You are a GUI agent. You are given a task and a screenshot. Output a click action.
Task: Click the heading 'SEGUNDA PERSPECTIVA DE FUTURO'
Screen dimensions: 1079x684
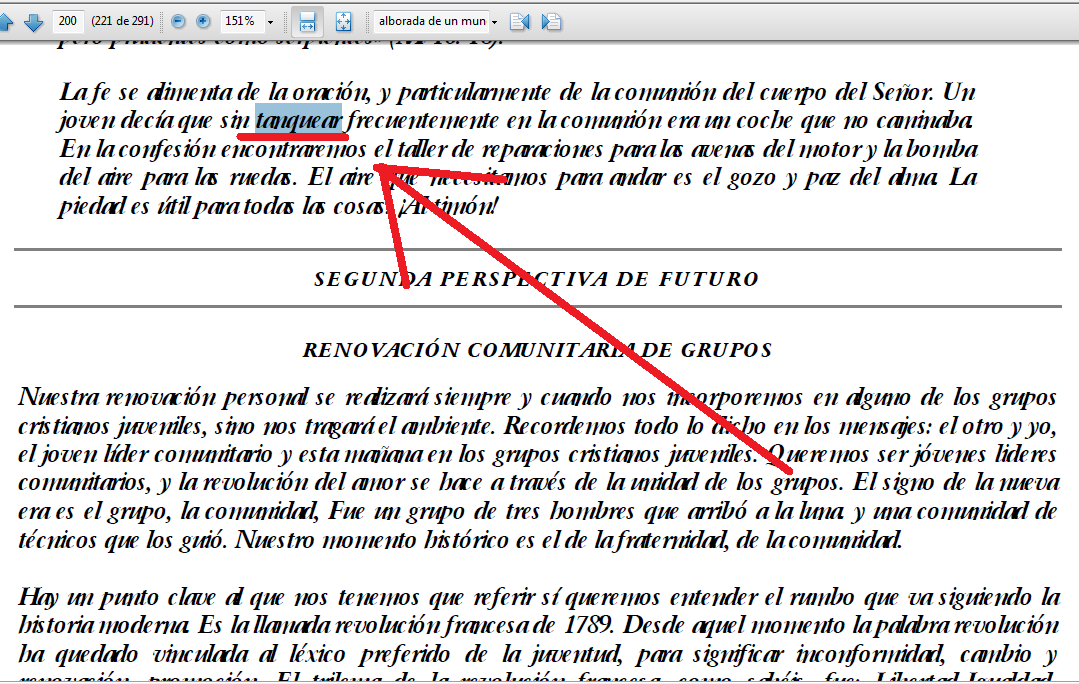coord(536,279)
